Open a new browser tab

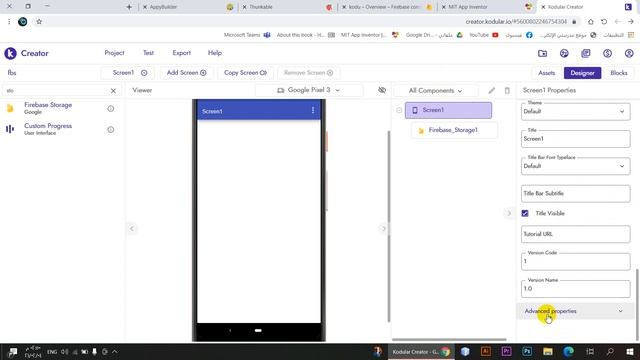pyautogui.click(x=129, y=7)
